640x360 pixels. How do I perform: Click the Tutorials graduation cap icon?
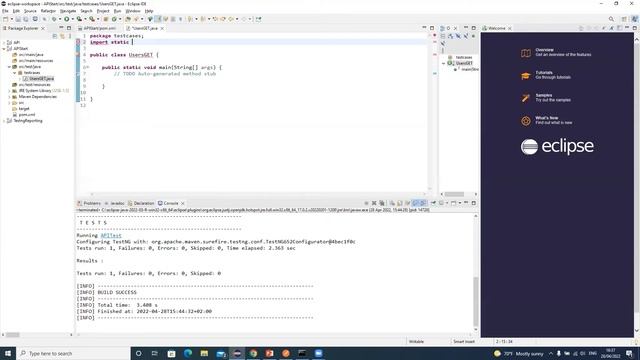526,76
